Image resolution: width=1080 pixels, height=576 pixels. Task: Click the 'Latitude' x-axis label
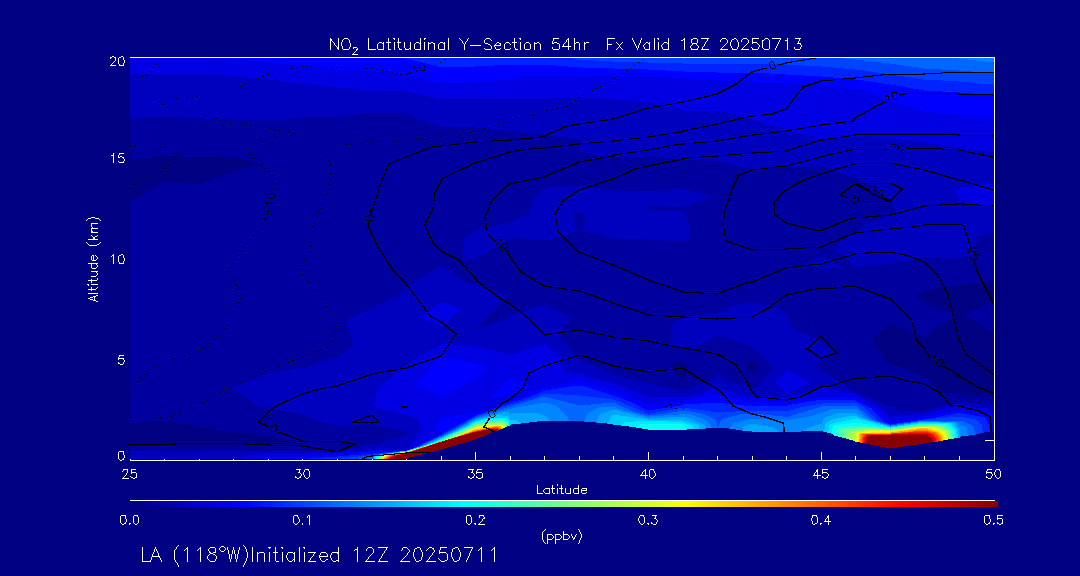tap(561, 490)
